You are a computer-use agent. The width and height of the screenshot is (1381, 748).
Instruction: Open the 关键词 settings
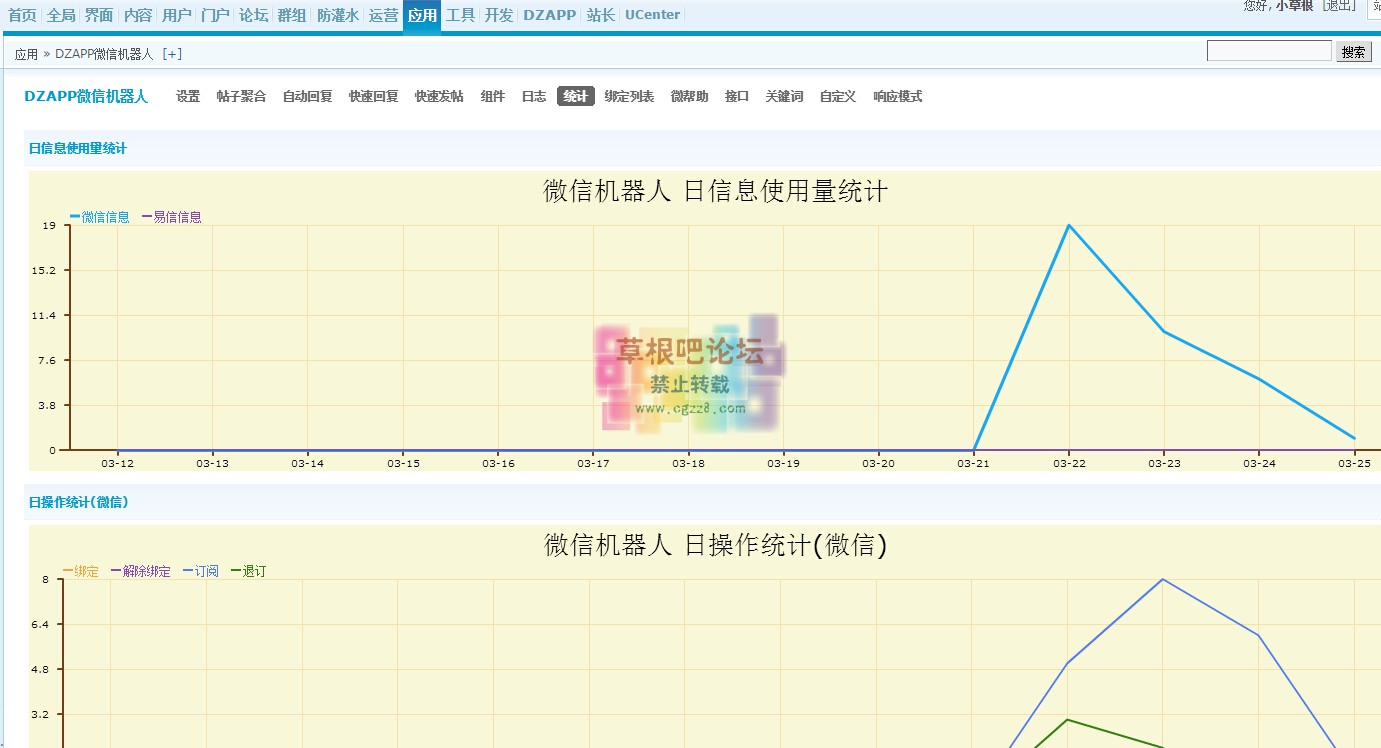(784, 96)
